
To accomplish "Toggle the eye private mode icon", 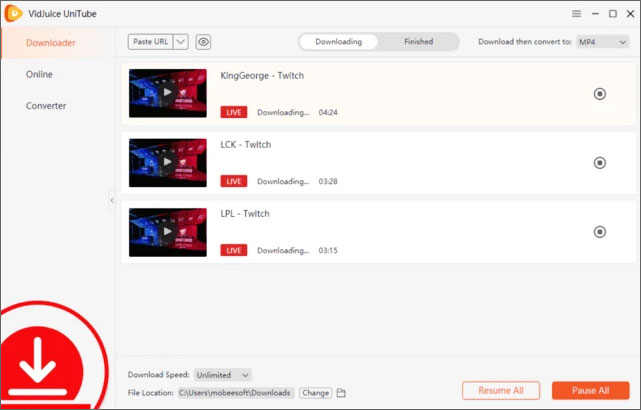I will 203,42.
